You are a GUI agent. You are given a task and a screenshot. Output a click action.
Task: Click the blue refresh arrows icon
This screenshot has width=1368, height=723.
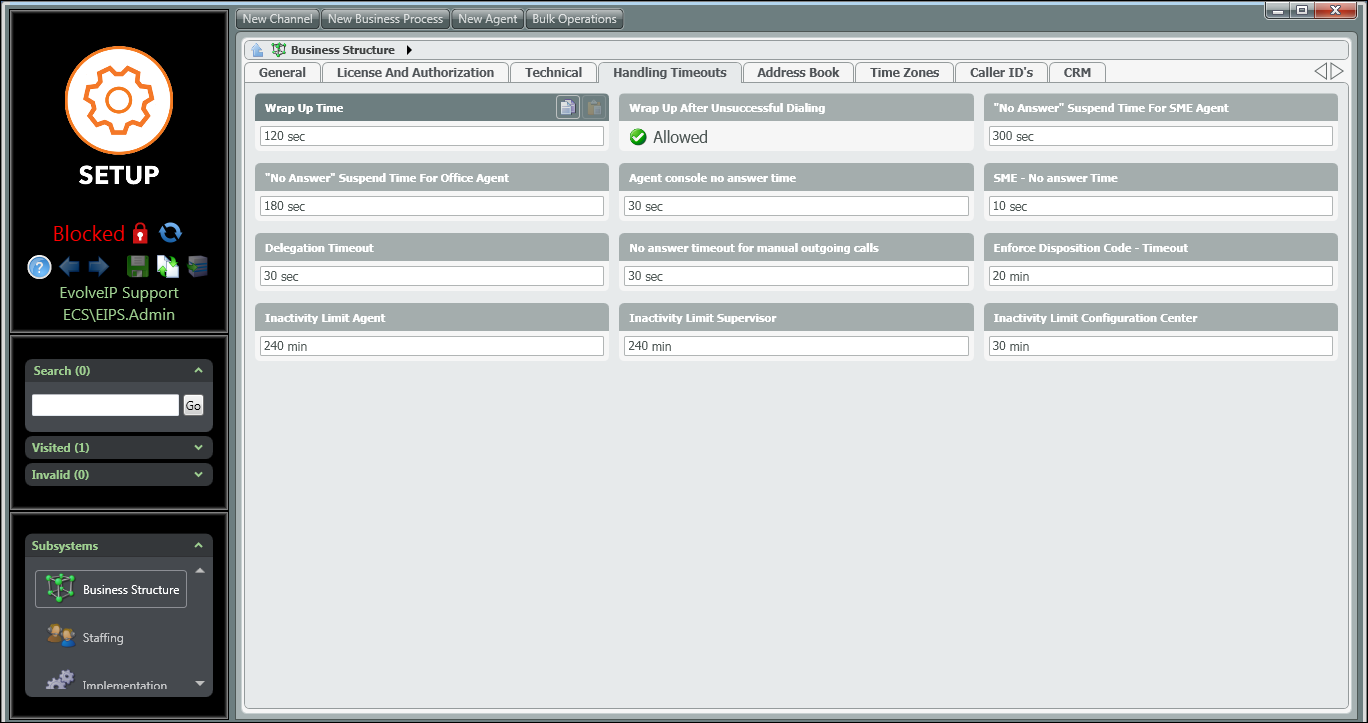[171, 232]
